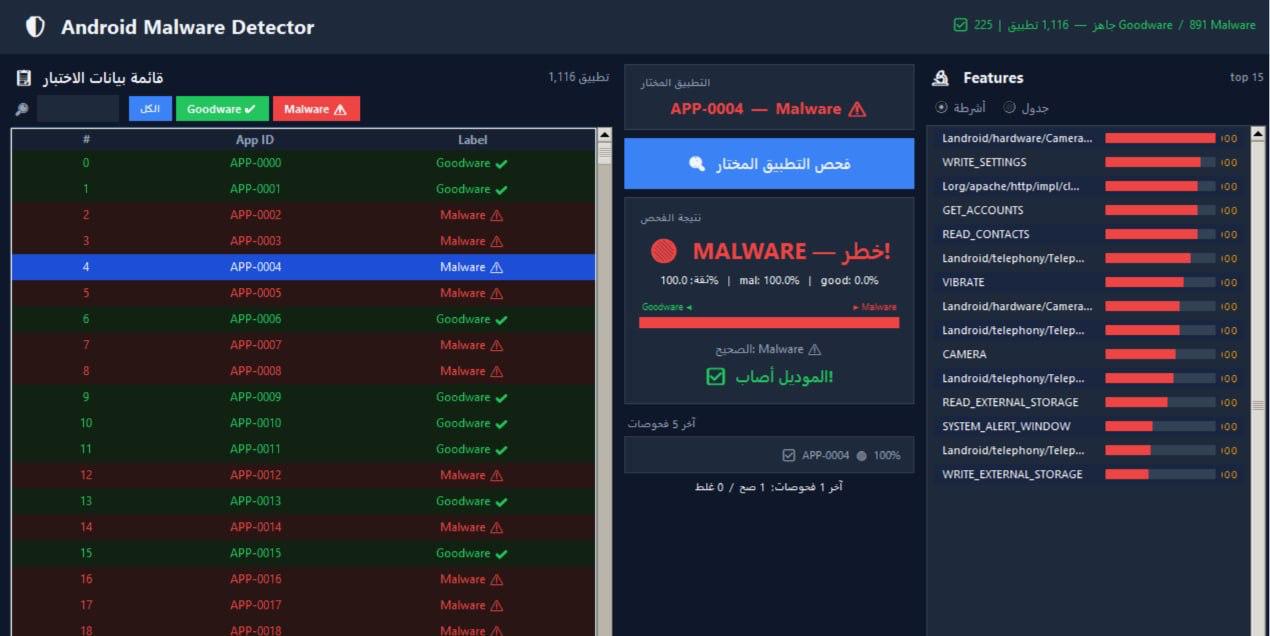
Task: Click the Goodware-Malware confidence bar
Action: 769,322
